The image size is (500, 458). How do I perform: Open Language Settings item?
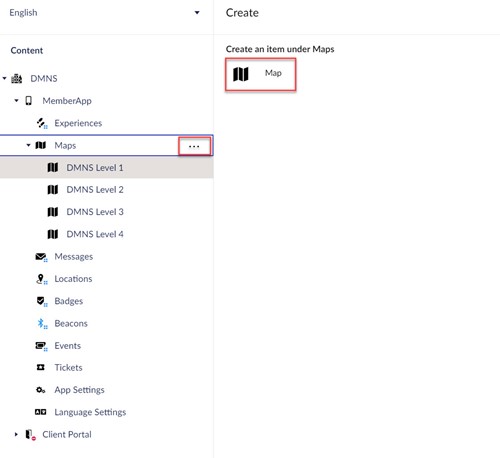pos(90,412)
